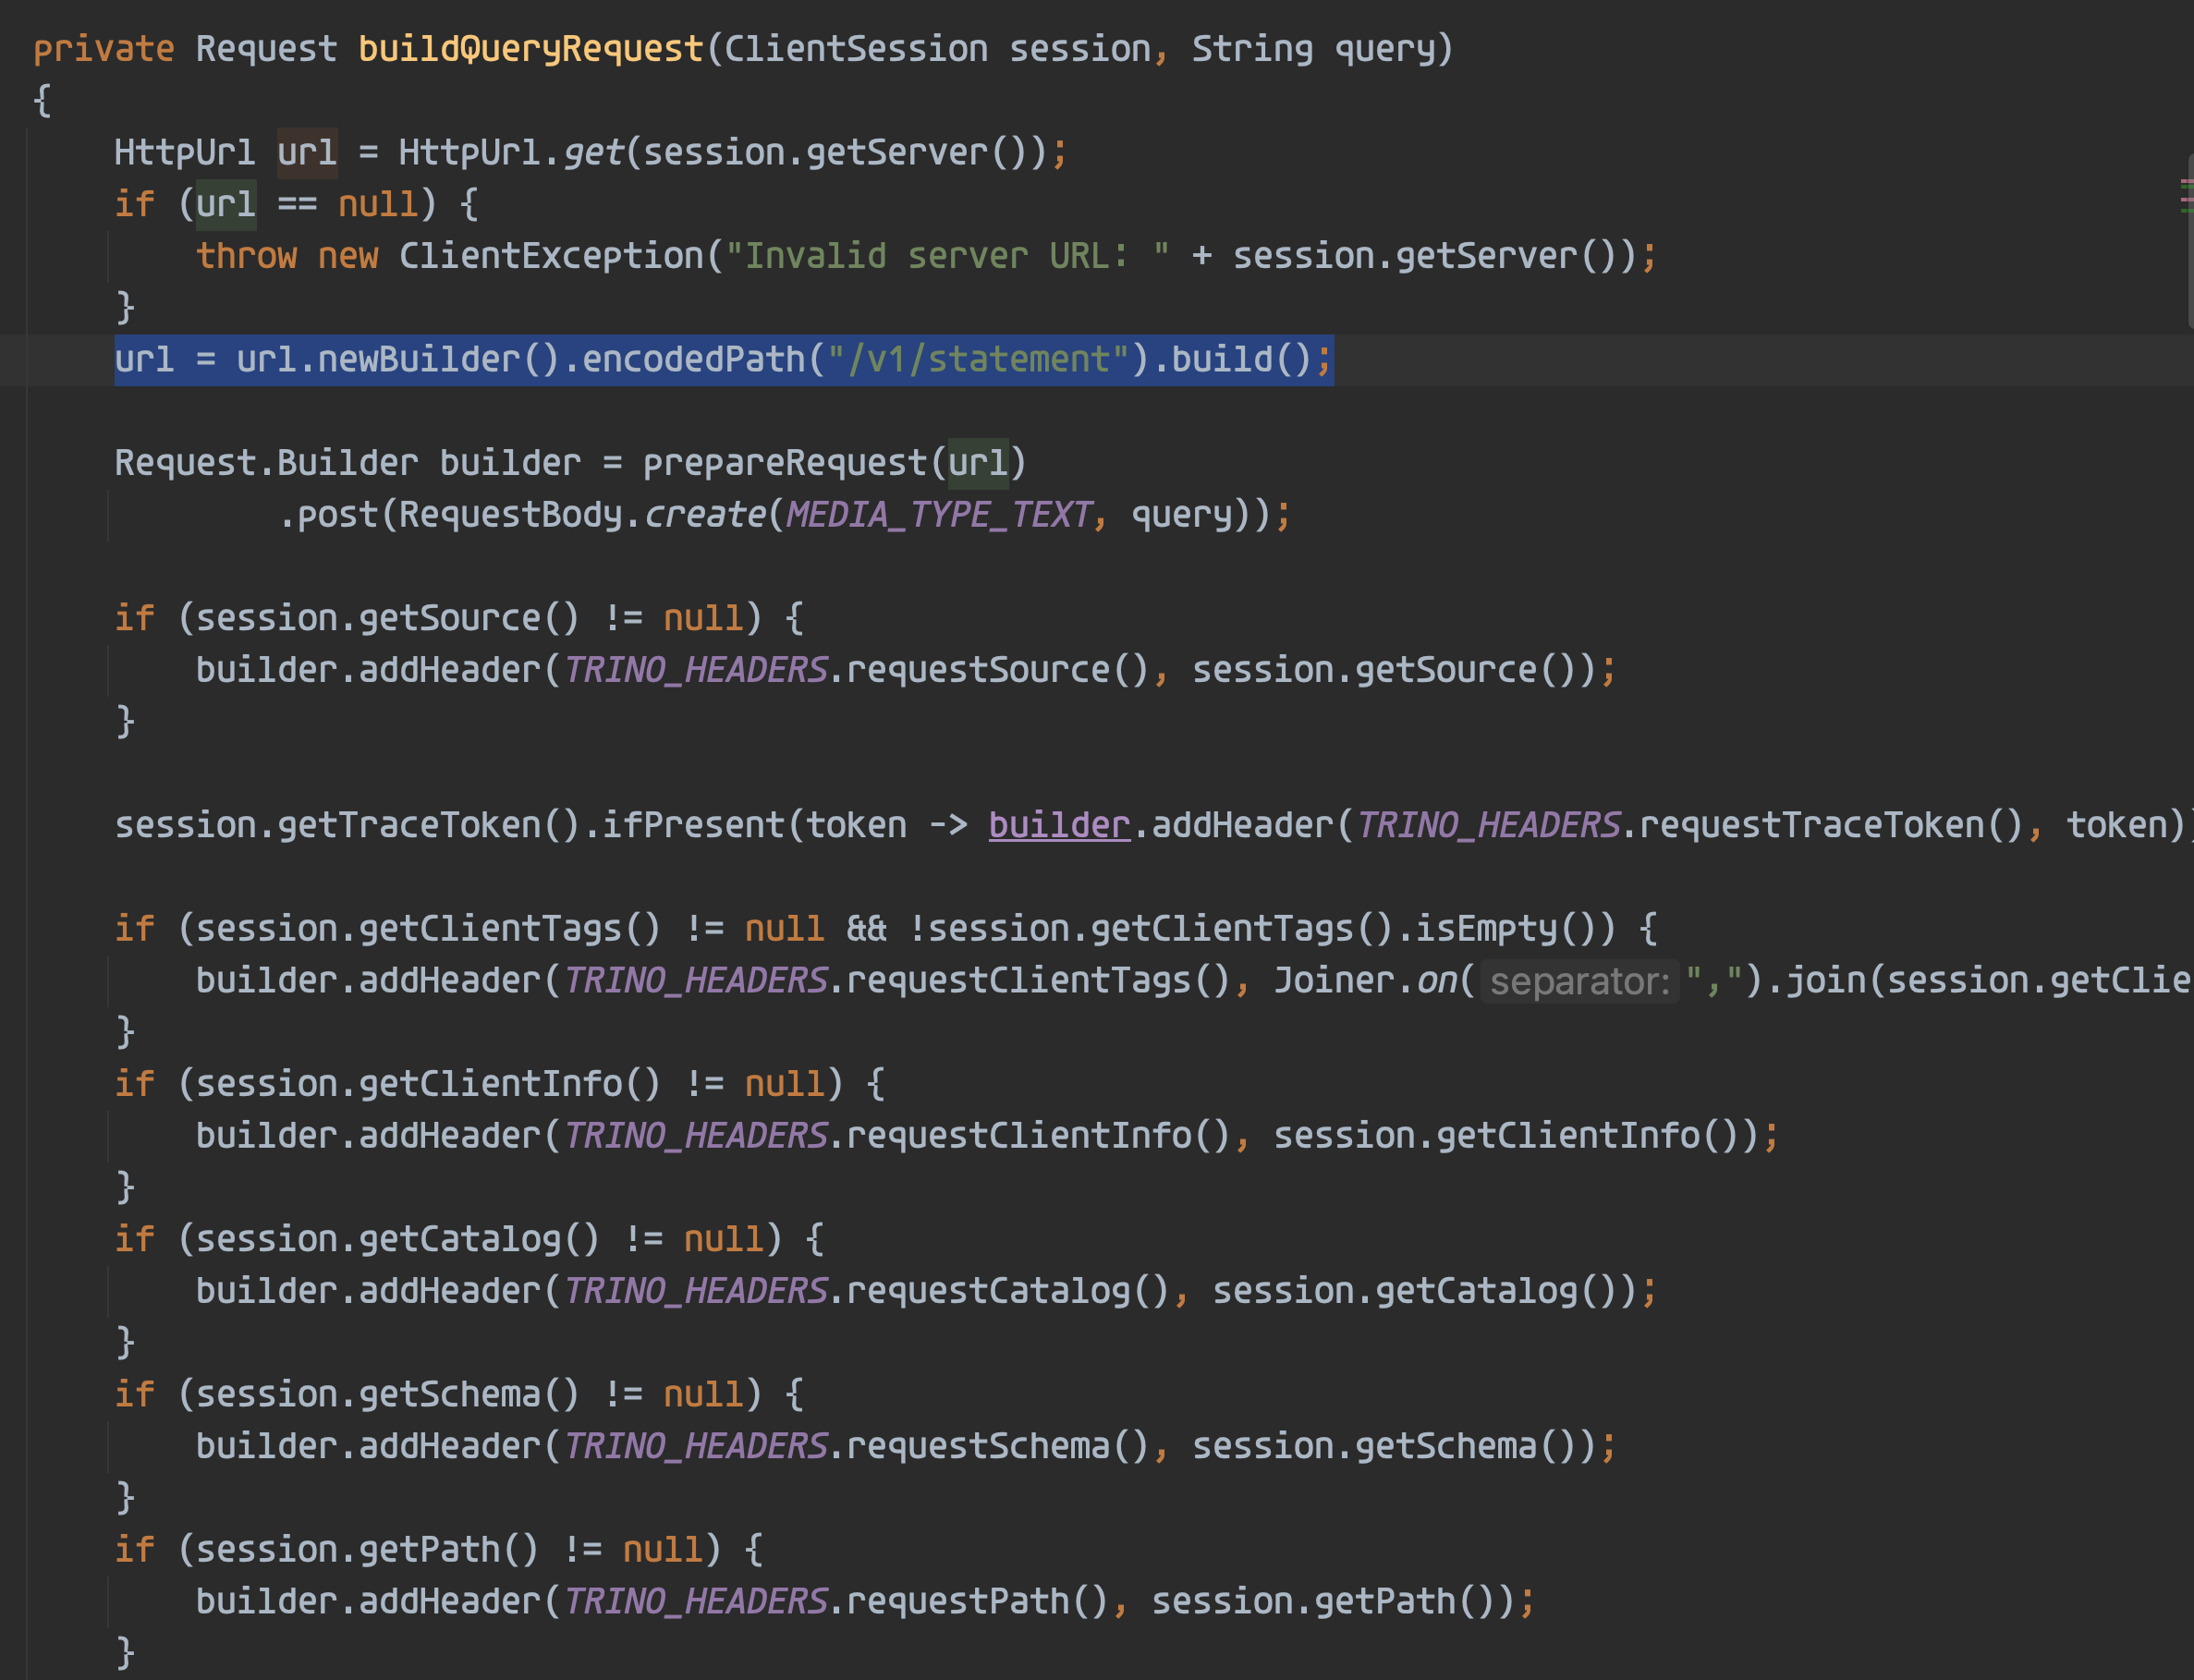Click the highlighted url argument in prepareRequest
This screenshot has height=1680, width=2194.
[977, 463]
